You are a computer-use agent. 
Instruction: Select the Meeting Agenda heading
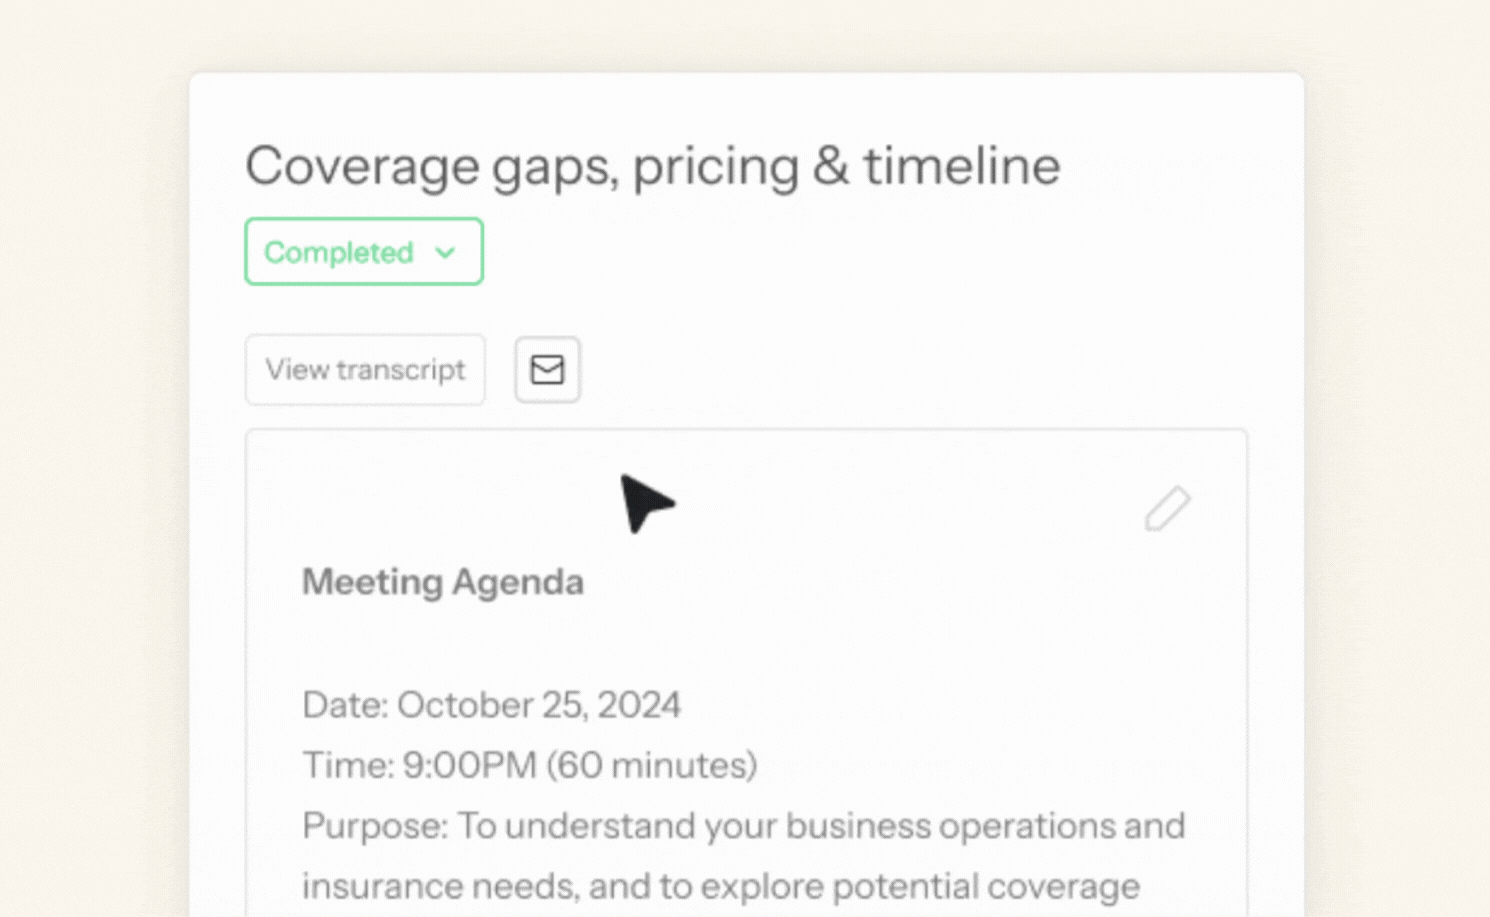tap(442, 582)
